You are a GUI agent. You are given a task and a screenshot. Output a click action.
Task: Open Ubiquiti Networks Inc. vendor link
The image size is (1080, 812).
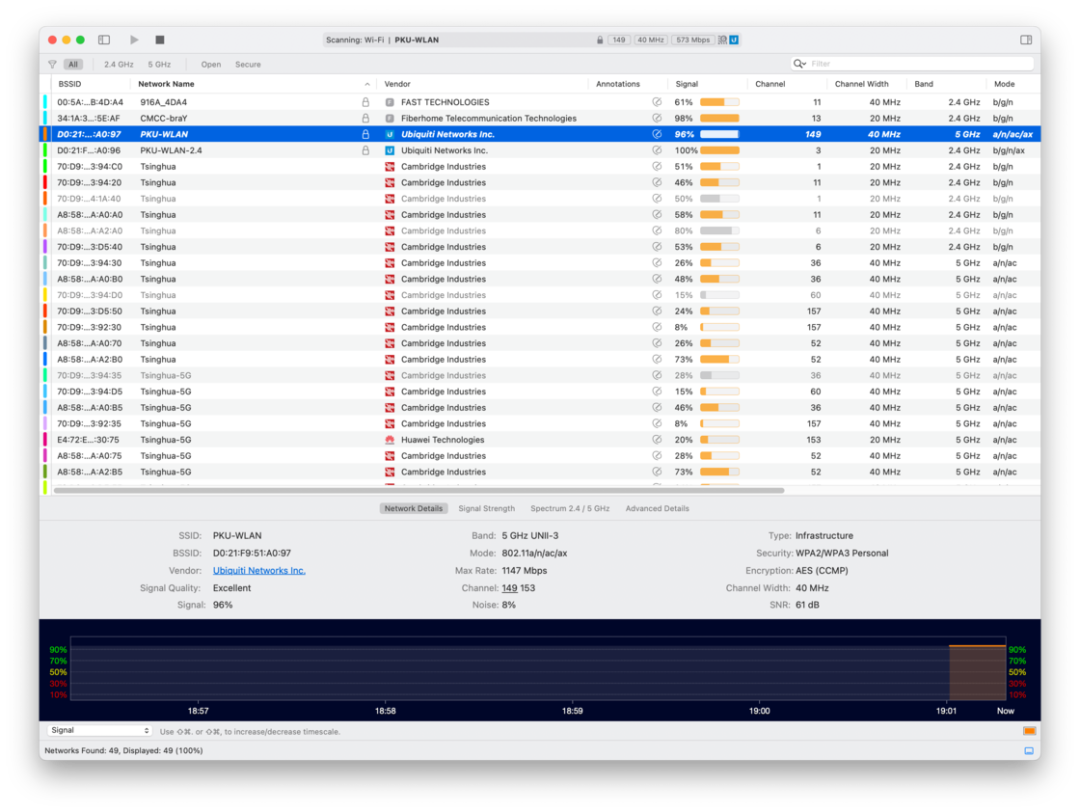click(x=259, y=570)
